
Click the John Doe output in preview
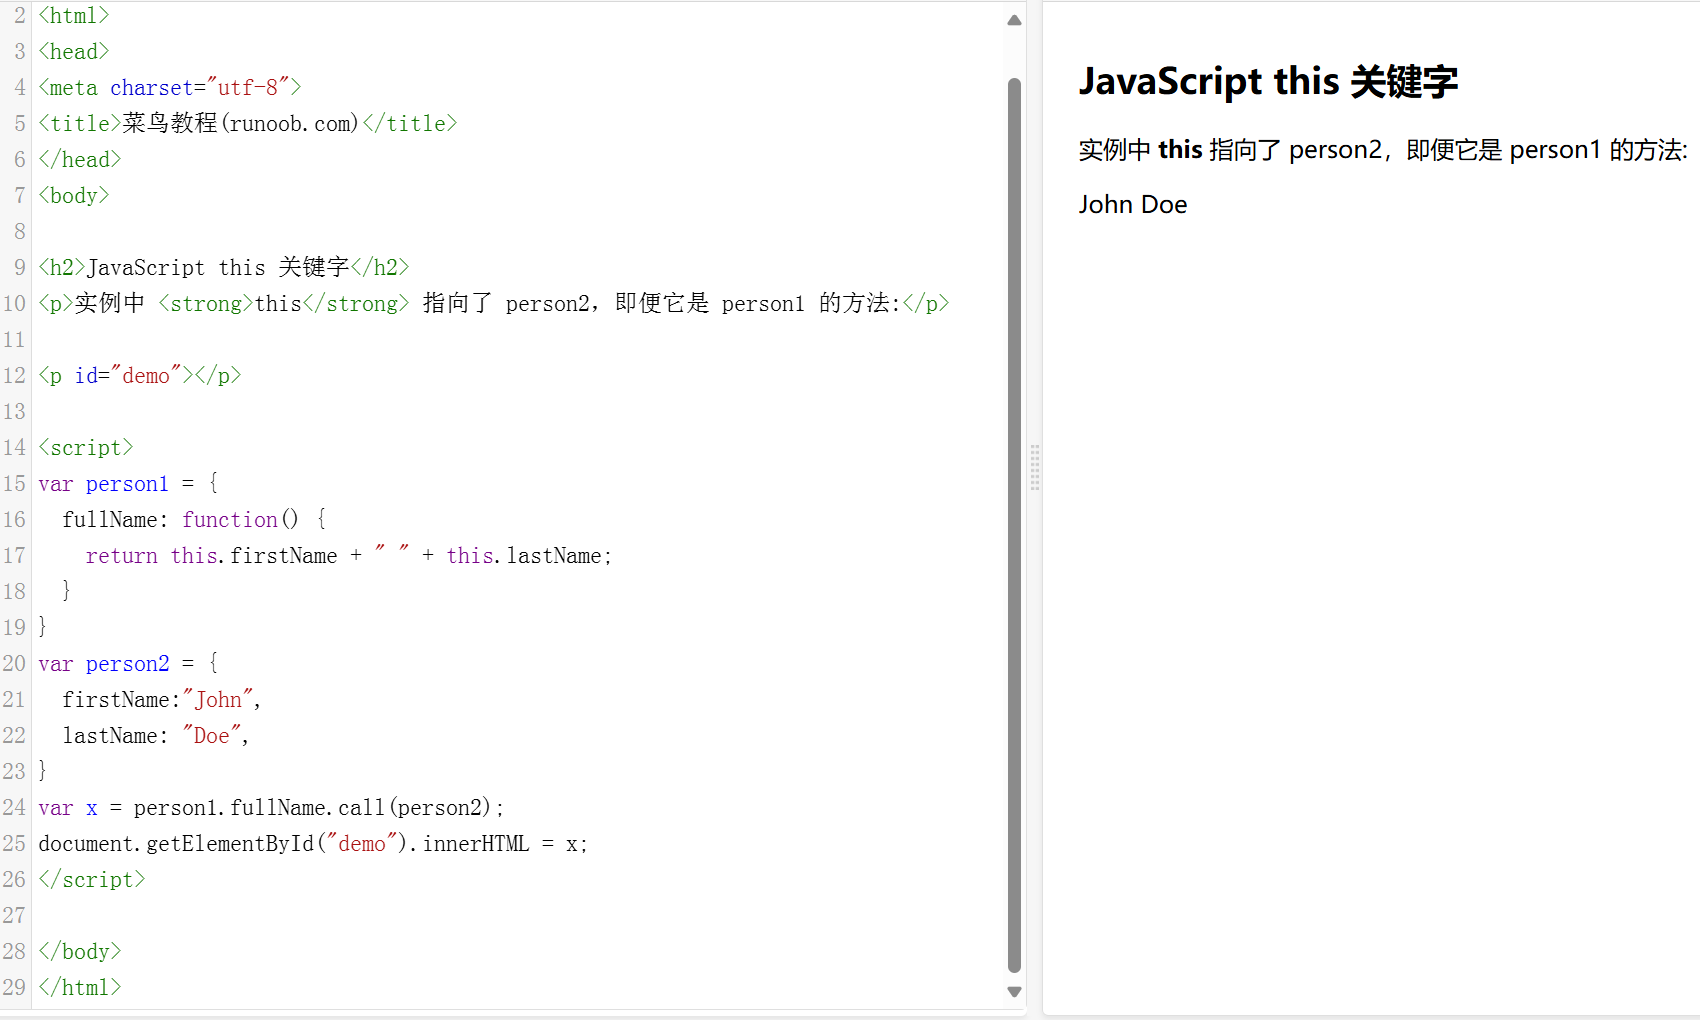(x=1133, y=205)
